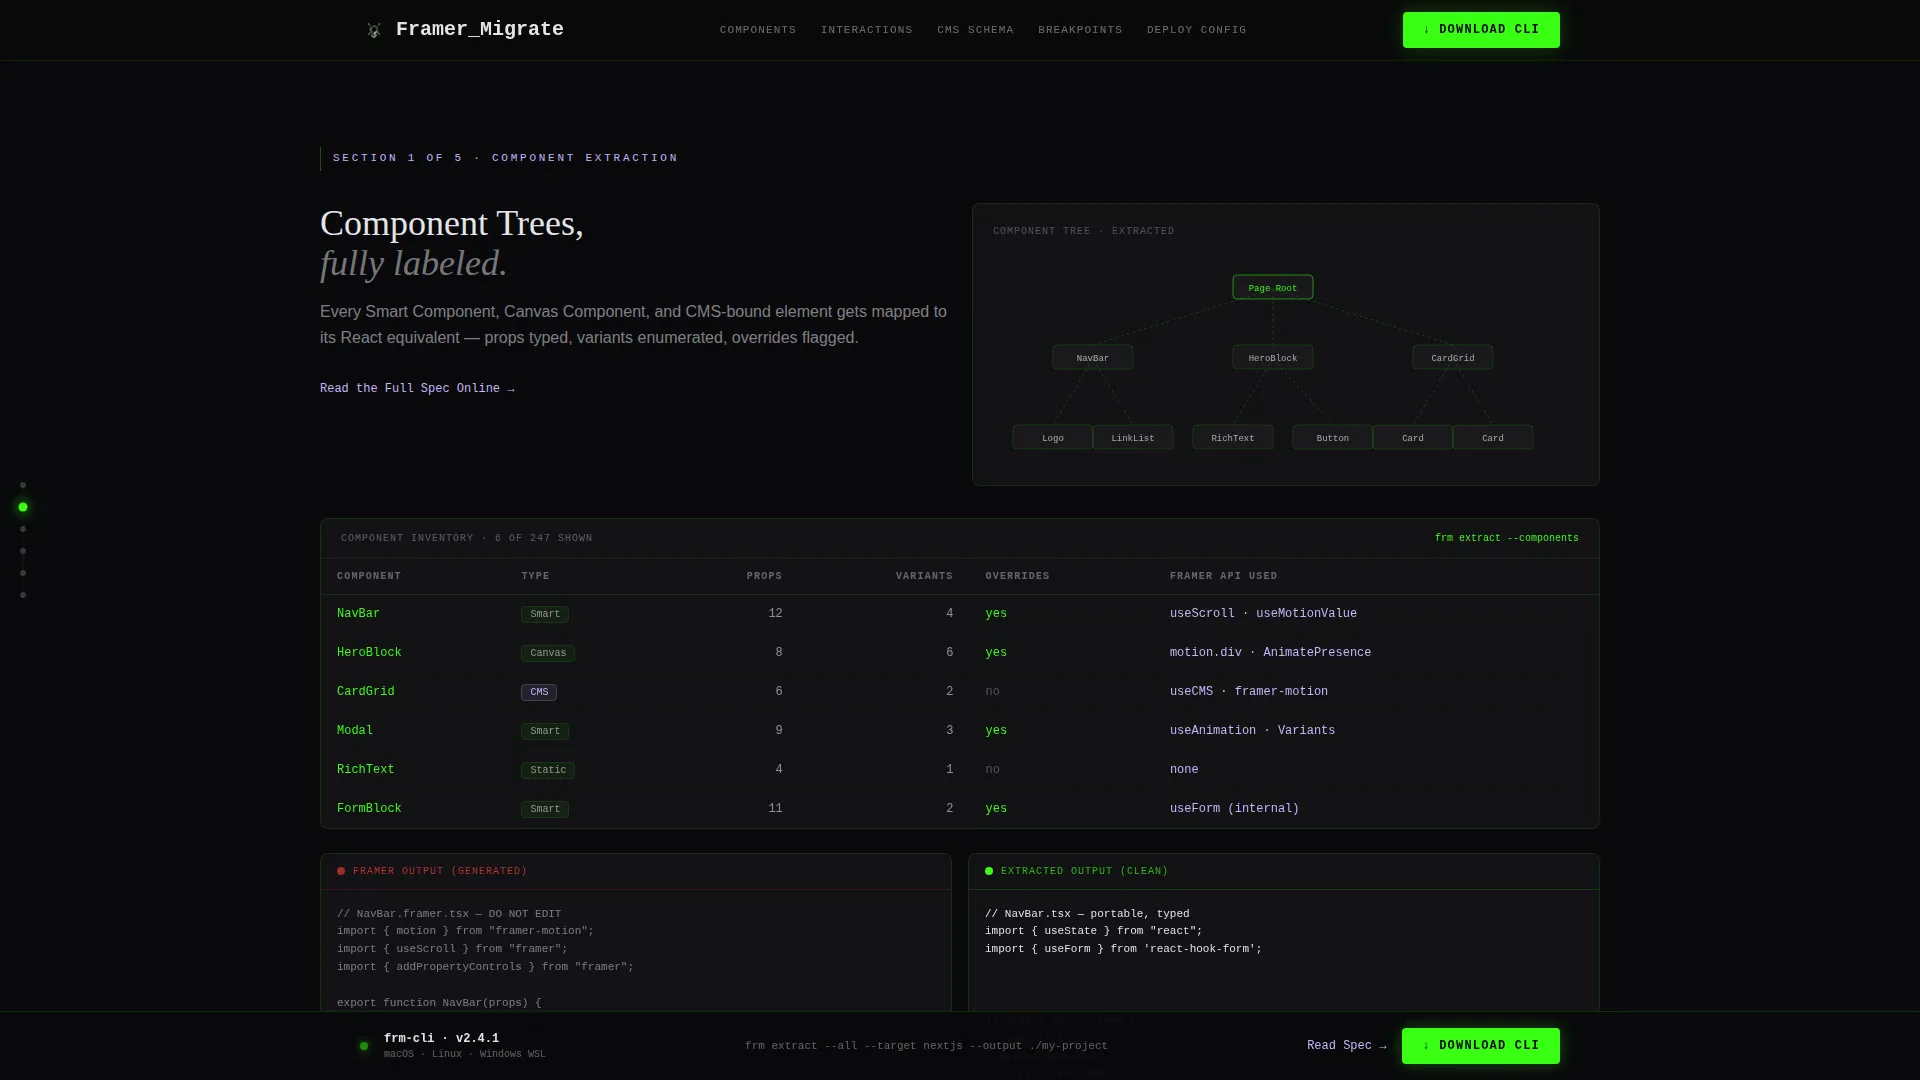The image size is (1920, 1080).
Task: Open RichText component in inventory table
Action: 365,769
